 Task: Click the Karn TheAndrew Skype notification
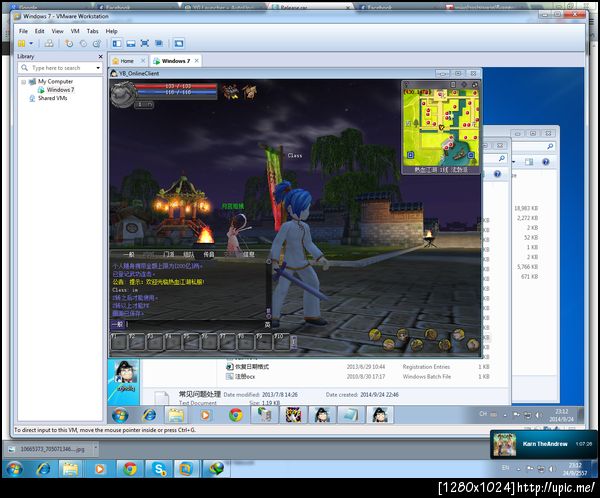coord(543,444)
